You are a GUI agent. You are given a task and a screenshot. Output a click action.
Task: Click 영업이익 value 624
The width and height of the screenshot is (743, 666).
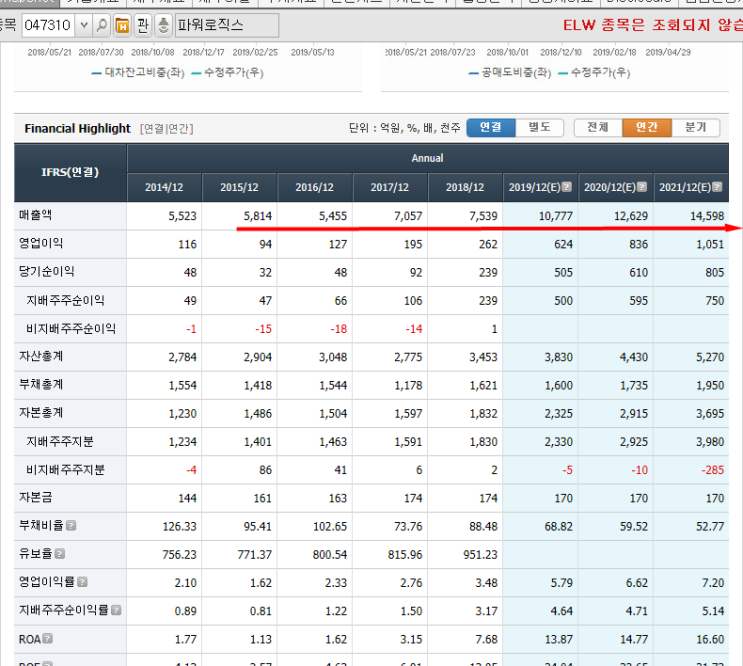coord(563,244)
